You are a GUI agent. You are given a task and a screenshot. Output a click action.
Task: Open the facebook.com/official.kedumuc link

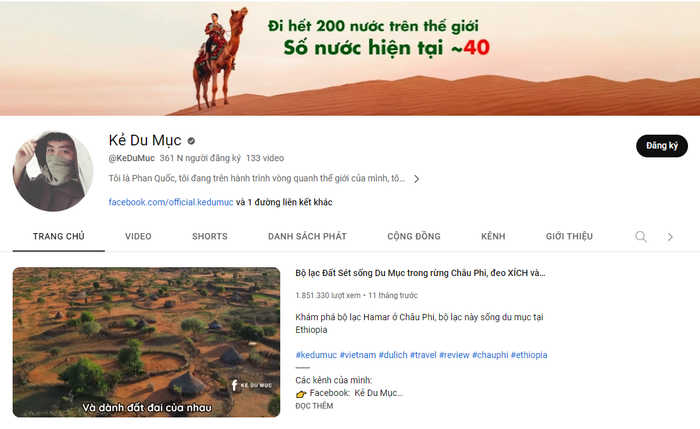coord(171,202)
